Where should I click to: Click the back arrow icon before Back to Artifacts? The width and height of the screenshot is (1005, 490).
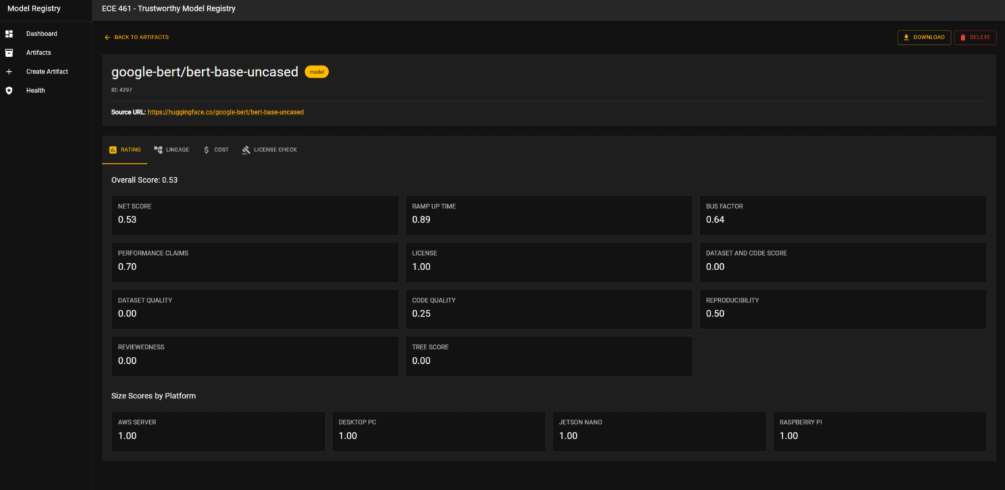pyautogui.click(x=108, y=37)
